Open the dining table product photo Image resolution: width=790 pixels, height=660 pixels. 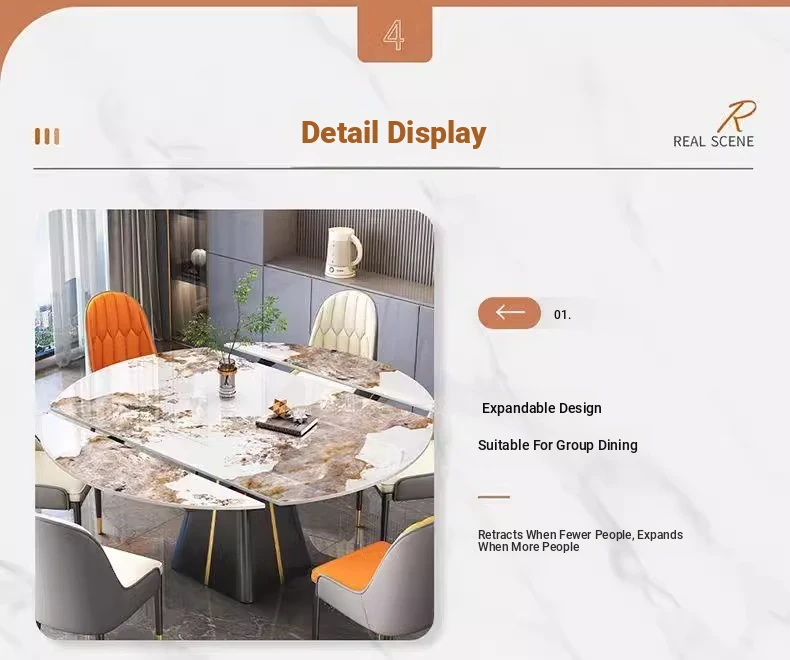click(x=234, y=424)
